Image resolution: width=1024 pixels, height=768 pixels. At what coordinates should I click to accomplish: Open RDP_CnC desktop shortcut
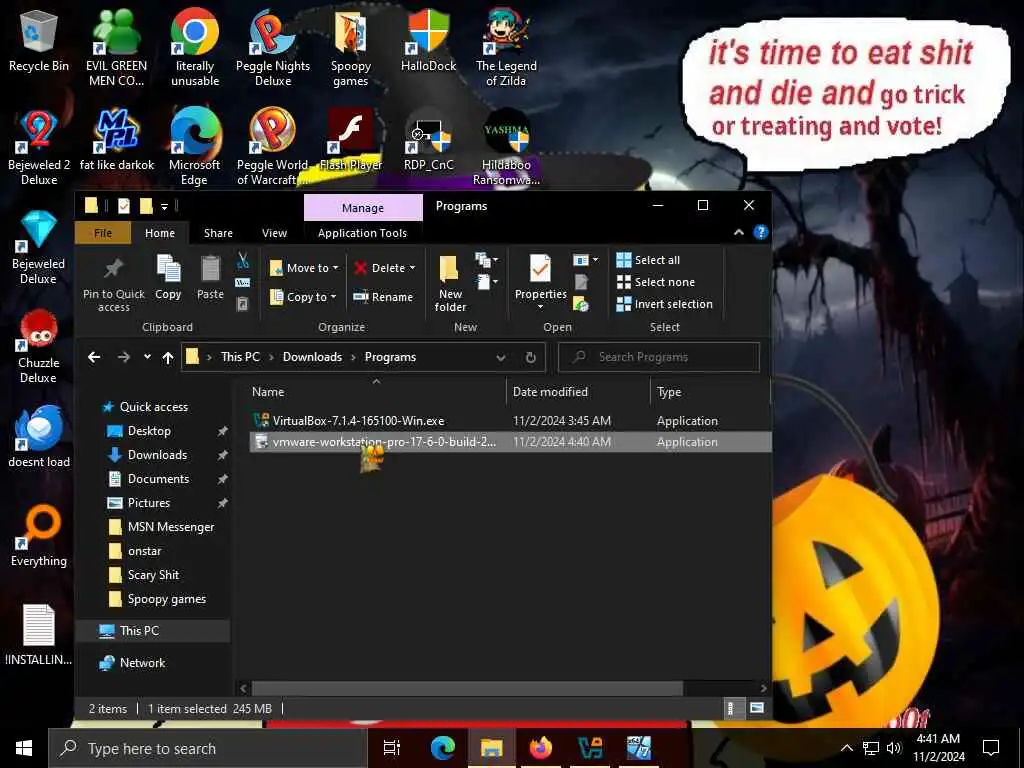tap(428, 140)
